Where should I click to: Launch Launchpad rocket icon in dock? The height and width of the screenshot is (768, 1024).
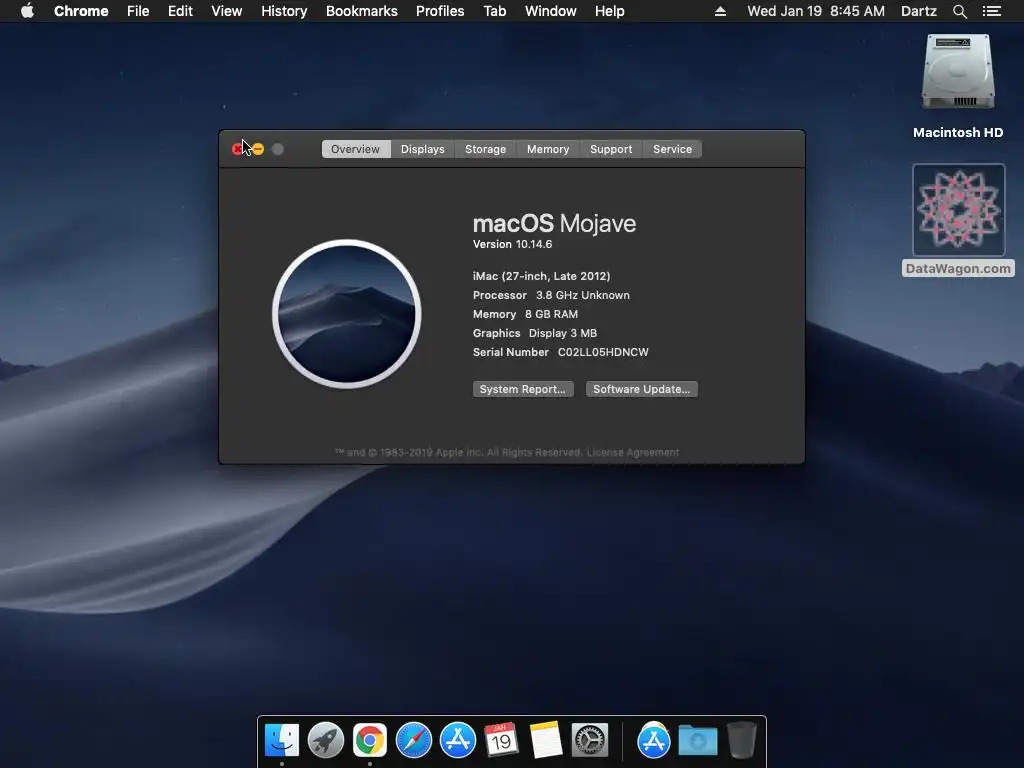326,741
